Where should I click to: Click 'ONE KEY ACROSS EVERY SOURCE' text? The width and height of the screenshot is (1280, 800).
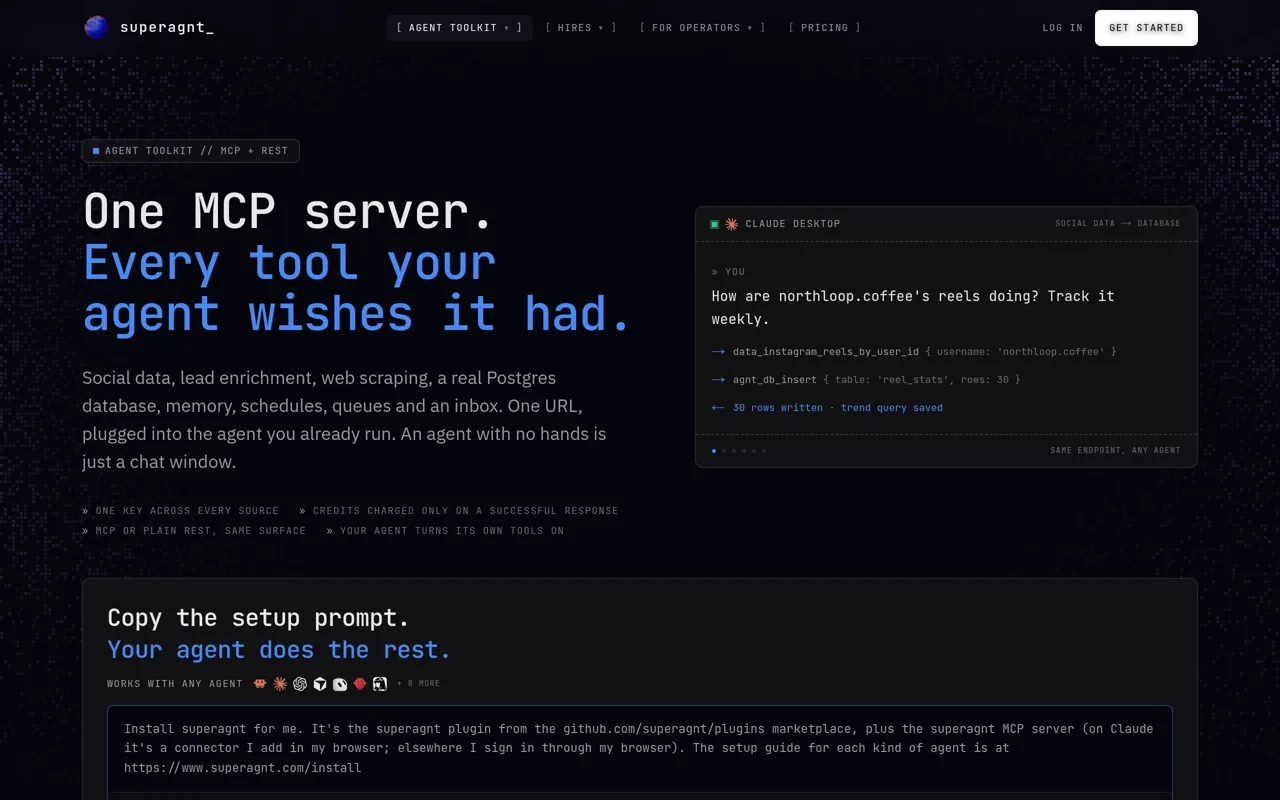tap(187, 511)
